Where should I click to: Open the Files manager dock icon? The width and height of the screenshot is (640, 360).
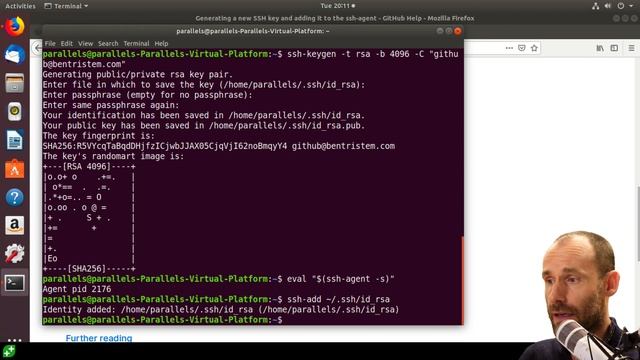click(x=15, y=83)
